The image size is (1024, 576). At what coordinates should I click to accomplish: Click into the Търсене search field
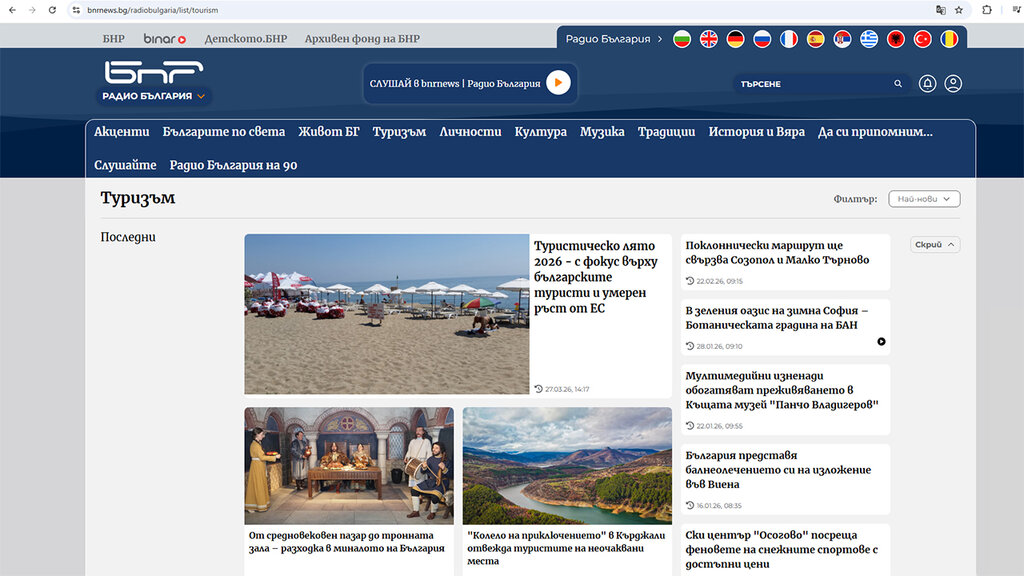click(x=810, y=84)
